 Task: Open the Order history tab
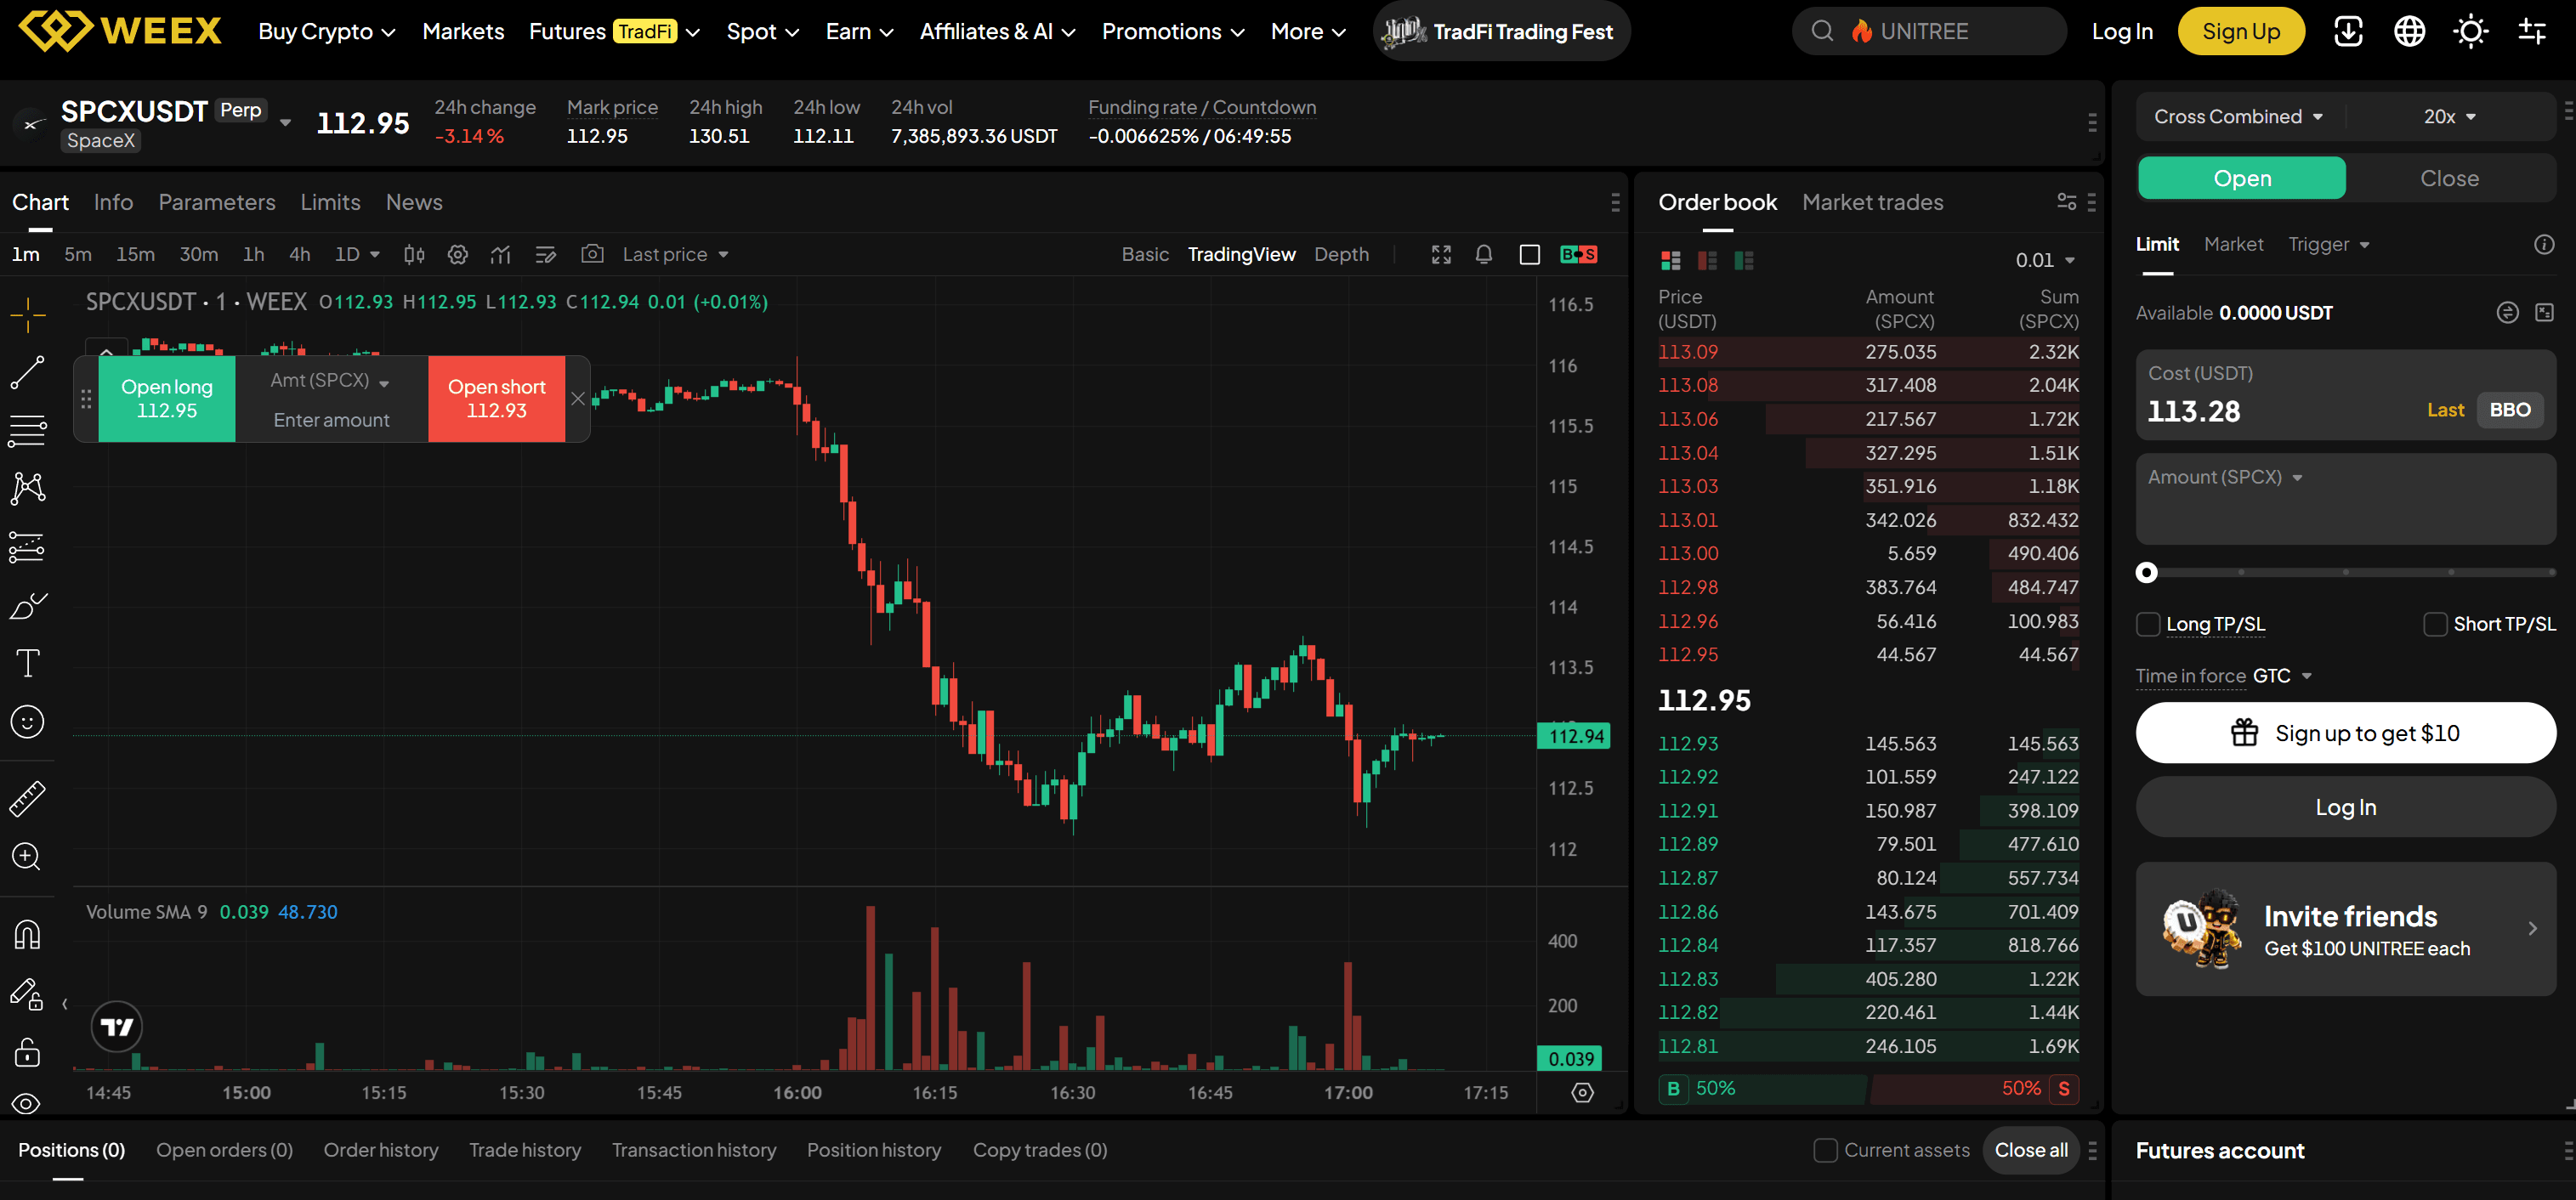click(381, 1150)
